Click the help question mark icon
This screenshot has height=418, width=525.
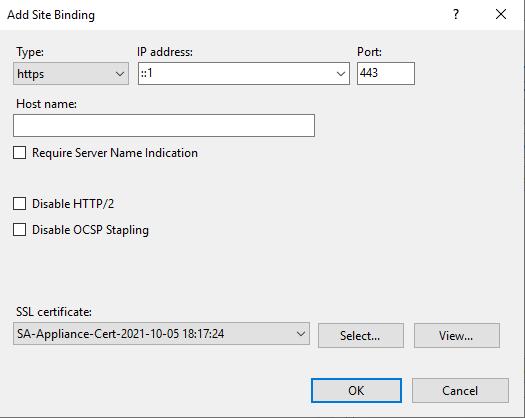click(456, 14)
